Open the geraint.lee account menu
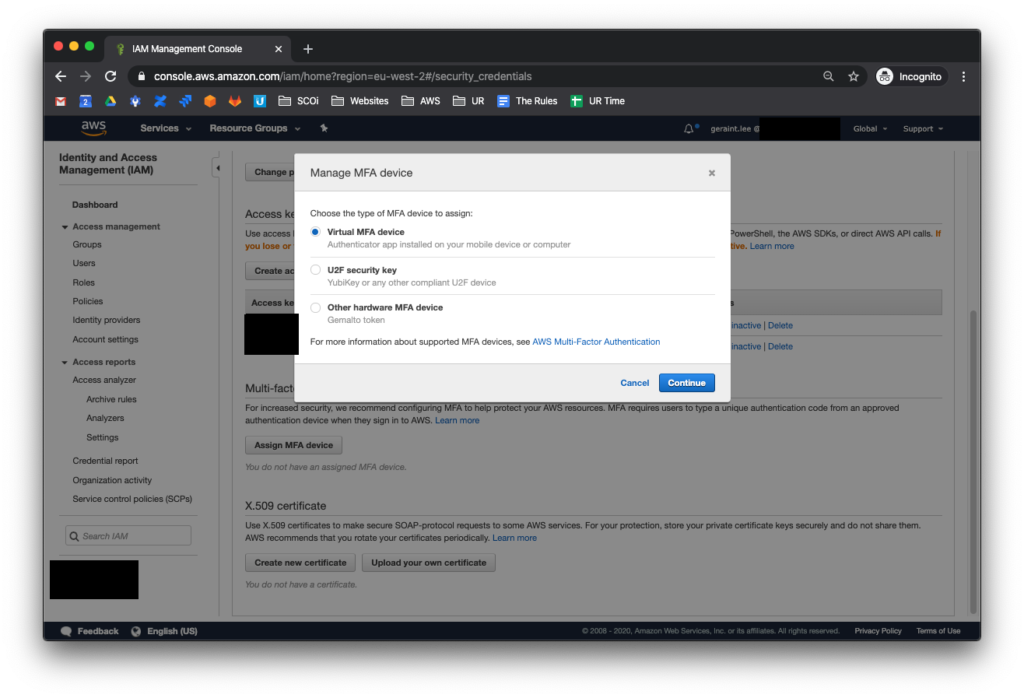Image resolution: width=1024 pixels, height=698 pixels. [735, 129]
